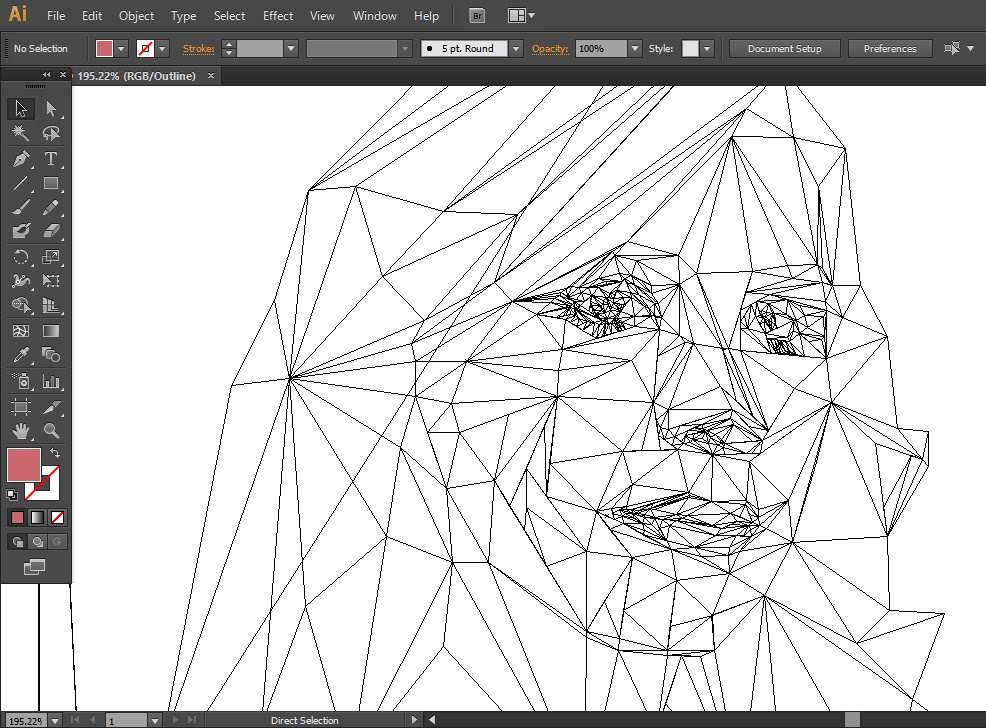Viewport: 986px width, 728px height.
Task: Open the brush definition 5 pt. Round dropdown
Action: pyautogui.click(x=515, y=49)
